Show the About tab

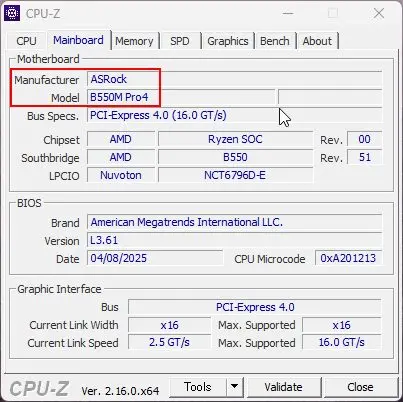[x=317, y=41]
